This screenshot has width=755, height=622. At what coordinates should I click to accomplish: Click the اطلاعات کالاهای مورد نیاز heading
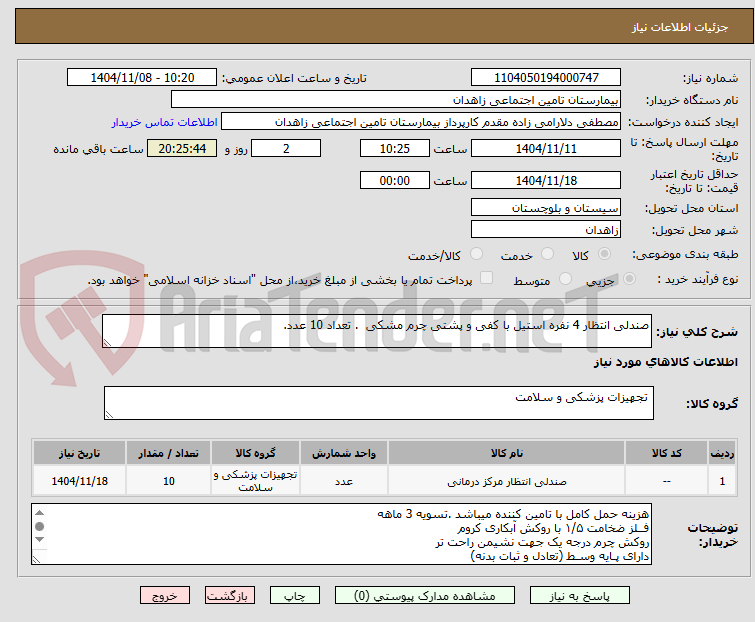point(665,362)
